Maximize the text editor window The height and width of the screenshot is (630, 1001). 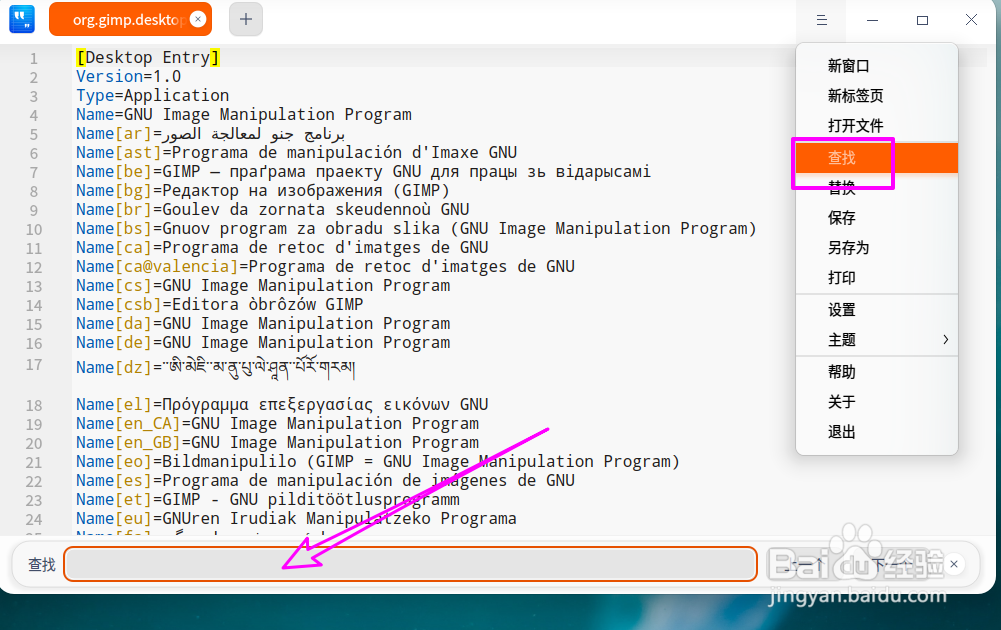coord(922,20)
